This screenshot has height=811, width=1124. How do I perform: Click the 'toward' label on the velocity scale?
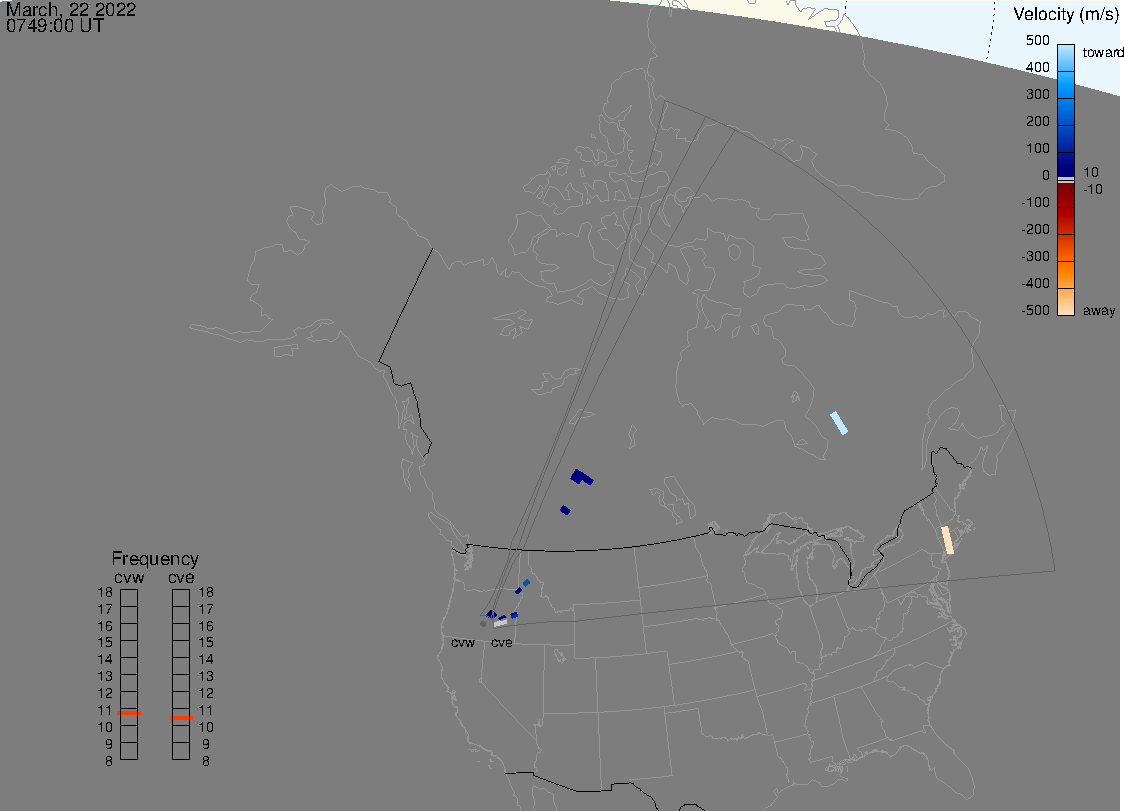[1103, 53]
